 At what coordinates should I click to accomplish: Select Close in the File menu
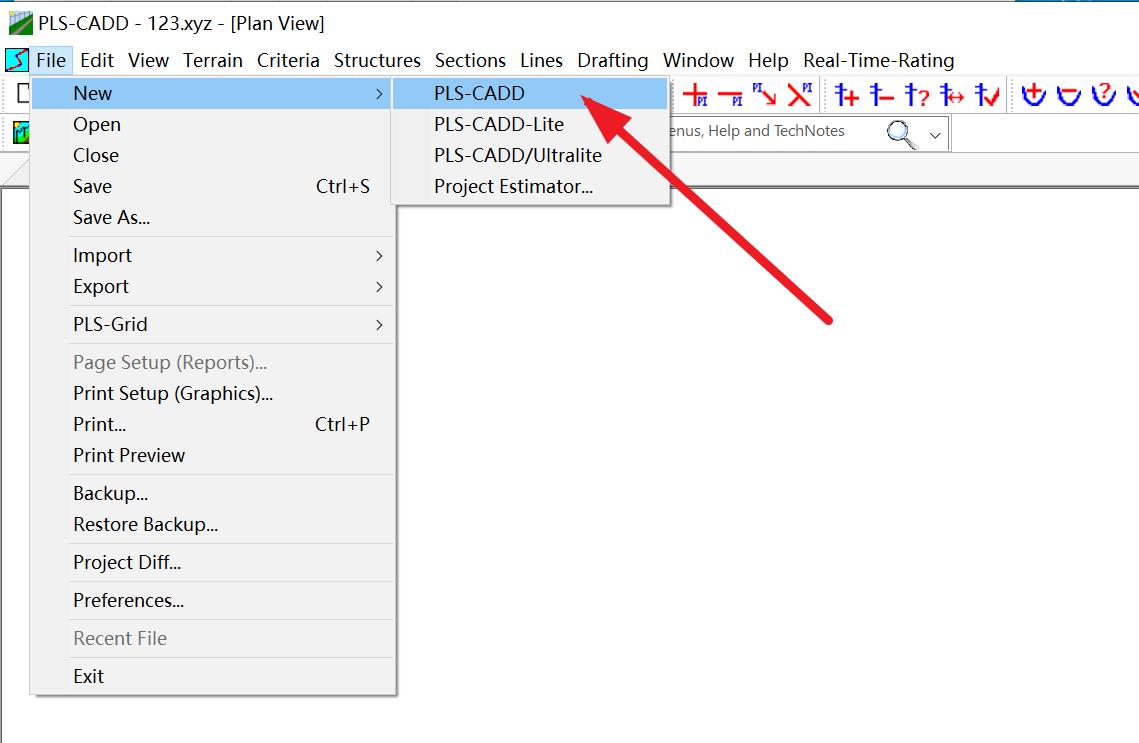[212, 155]
